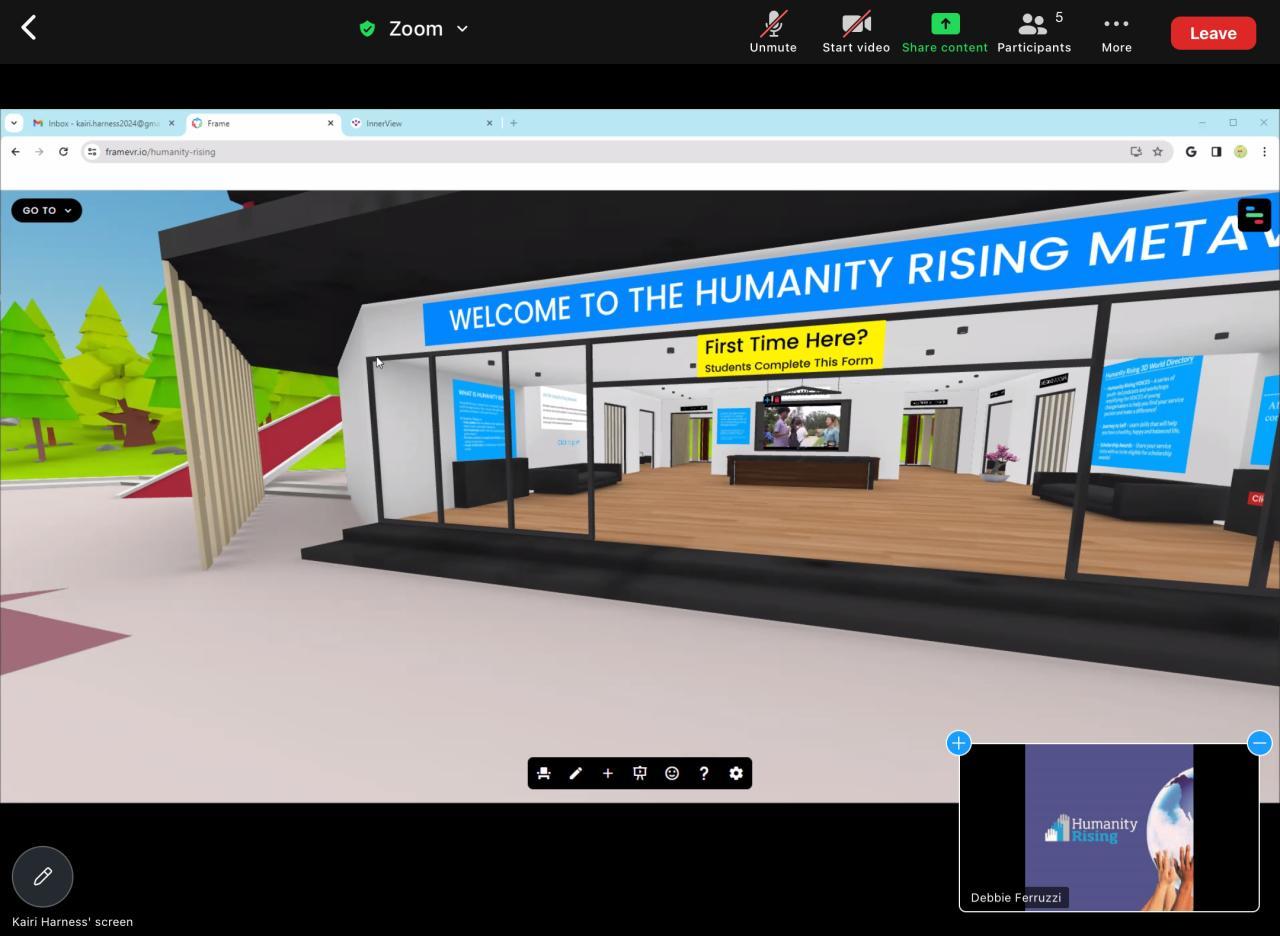Click the install app icon in address bar
This screenshot has height=936, width=1280.
(x=1136, y=152)
